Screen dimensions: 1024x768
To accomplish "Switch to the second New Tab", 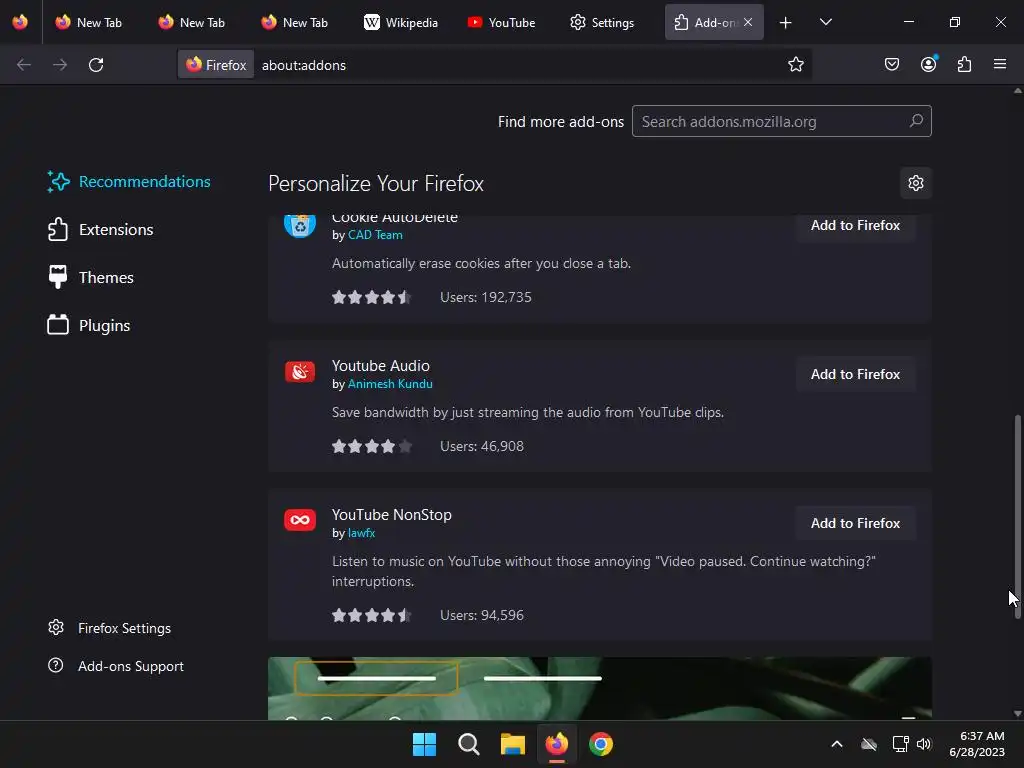I will 192,22.
